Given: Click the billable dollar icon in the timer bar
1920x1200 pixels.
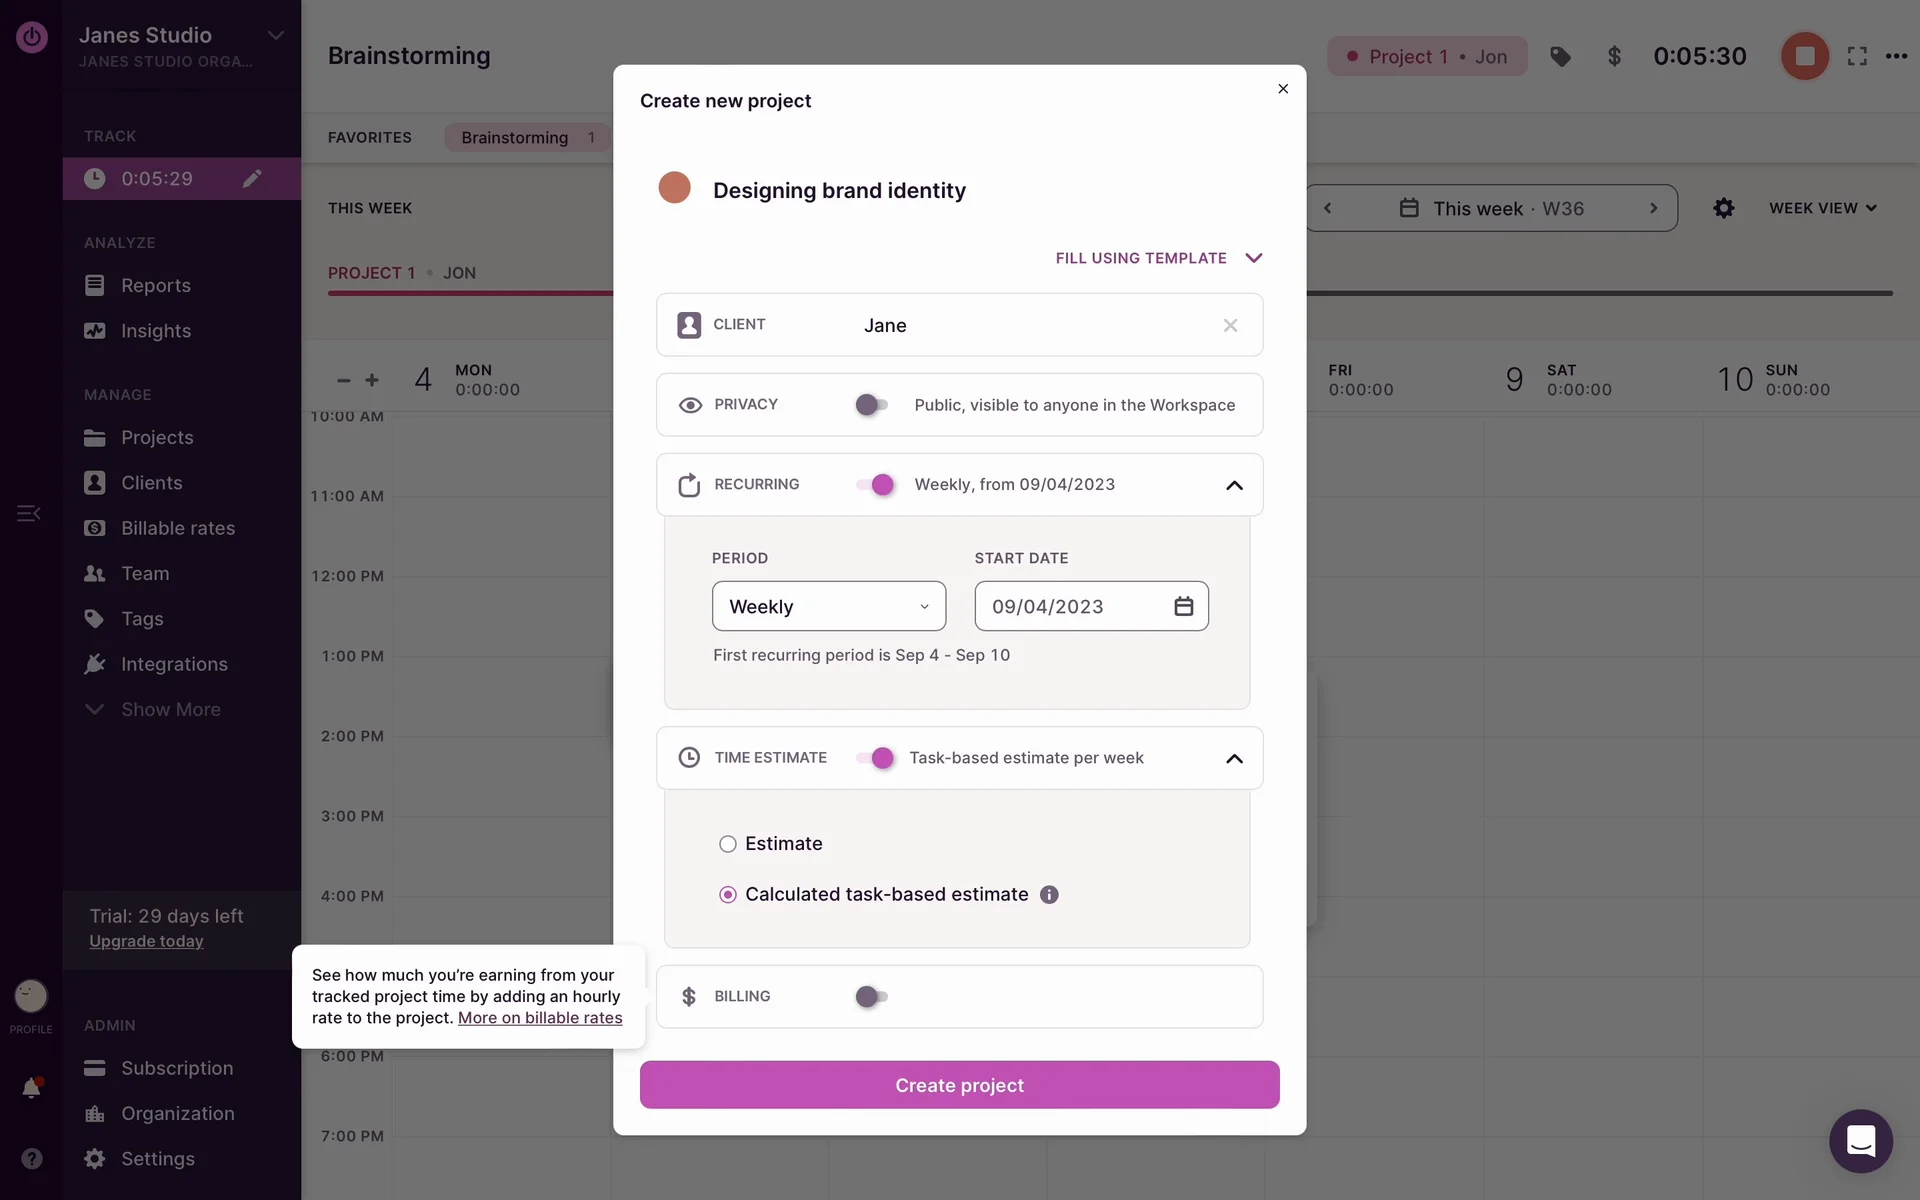Looking at the screenshot, I should point(1614,57).
